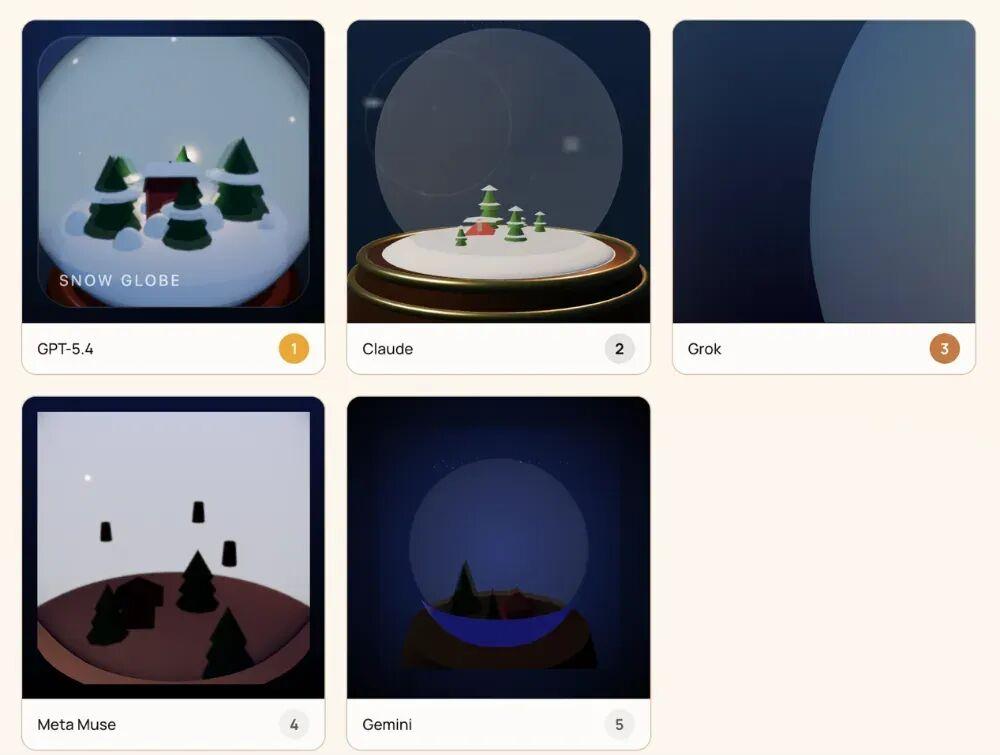Click the Grok model label
This screenshot has width=1000, height=755.
coord(704,349)
